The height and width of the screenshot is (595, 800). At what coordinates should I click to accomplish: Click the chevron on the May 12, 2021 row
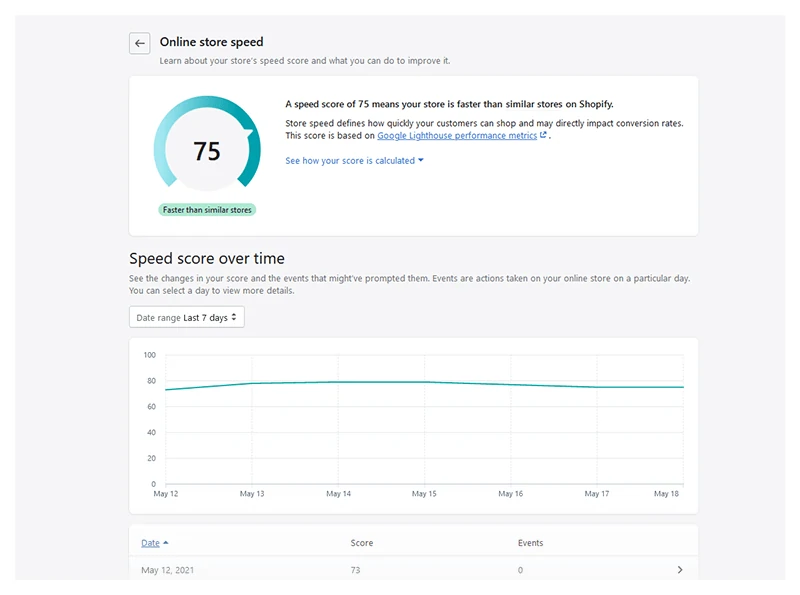pos(680,570)
